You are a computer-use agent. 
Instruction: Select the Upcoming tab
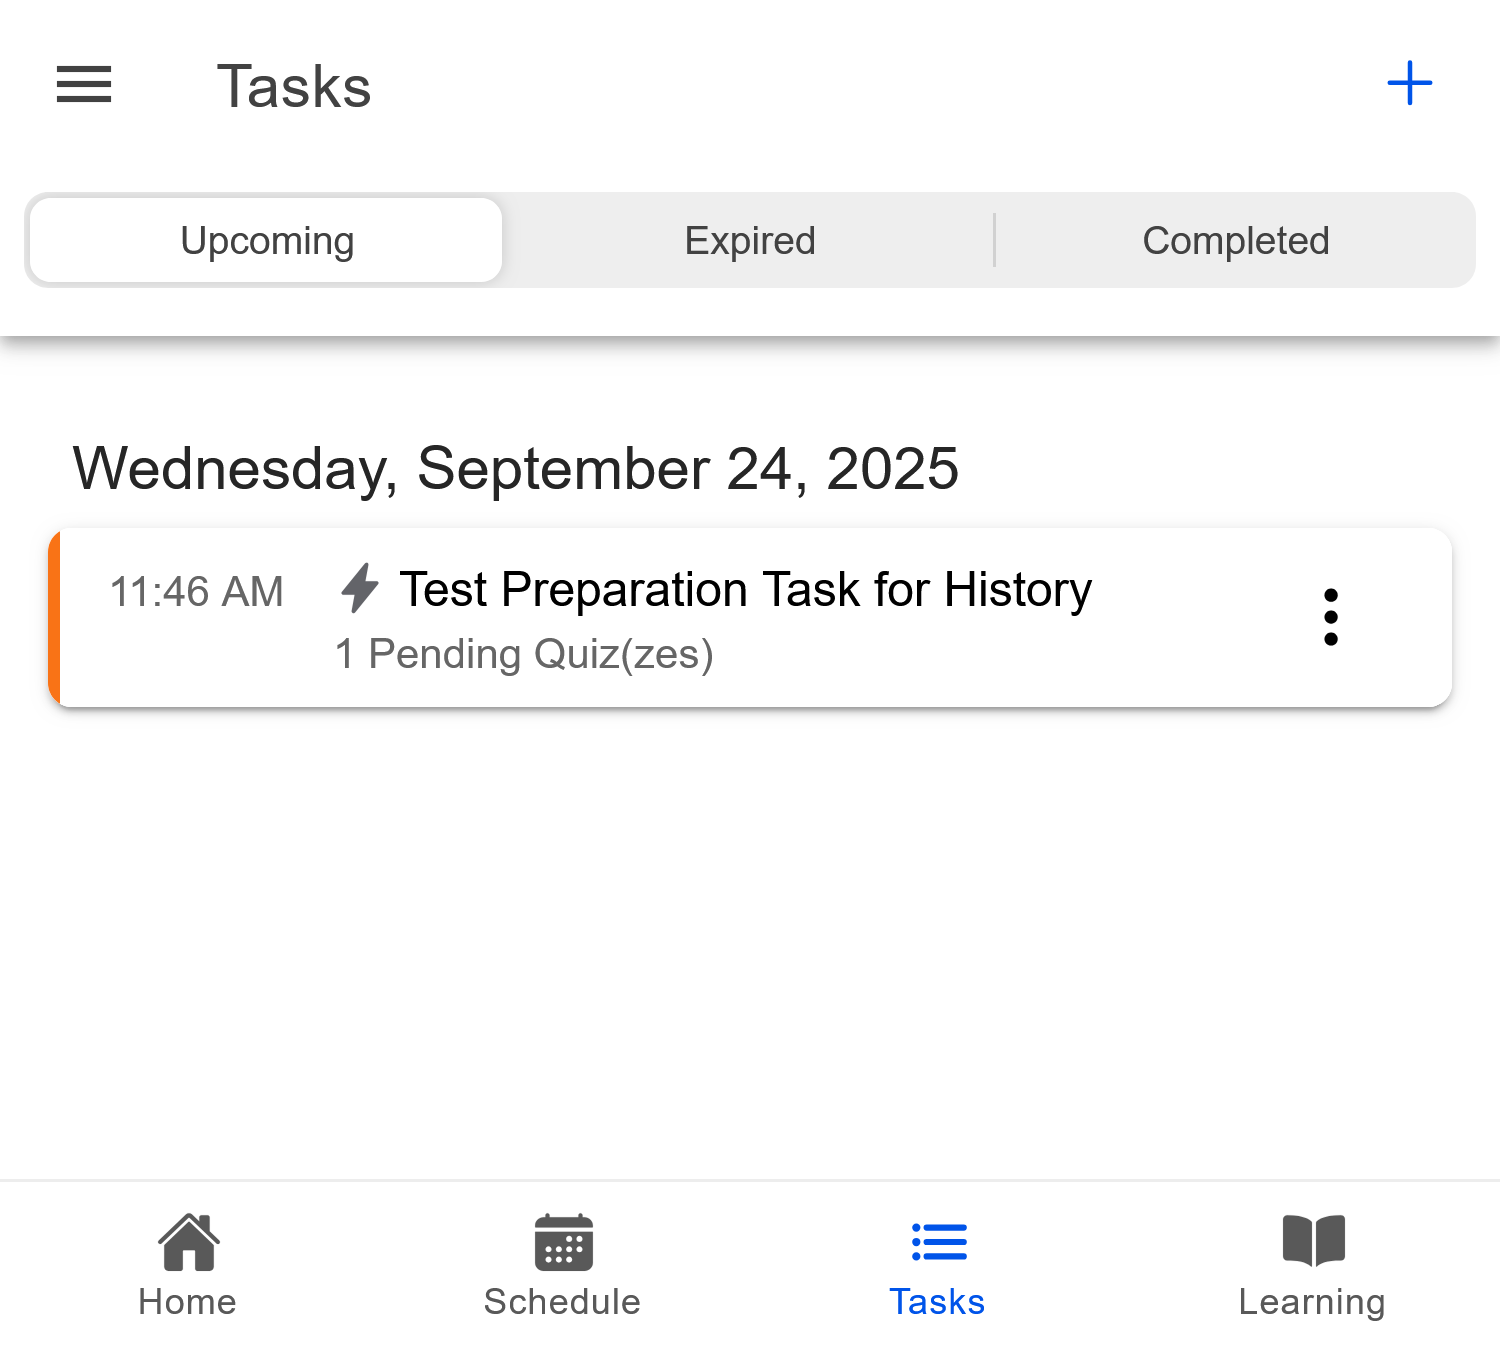pos(265,240)
